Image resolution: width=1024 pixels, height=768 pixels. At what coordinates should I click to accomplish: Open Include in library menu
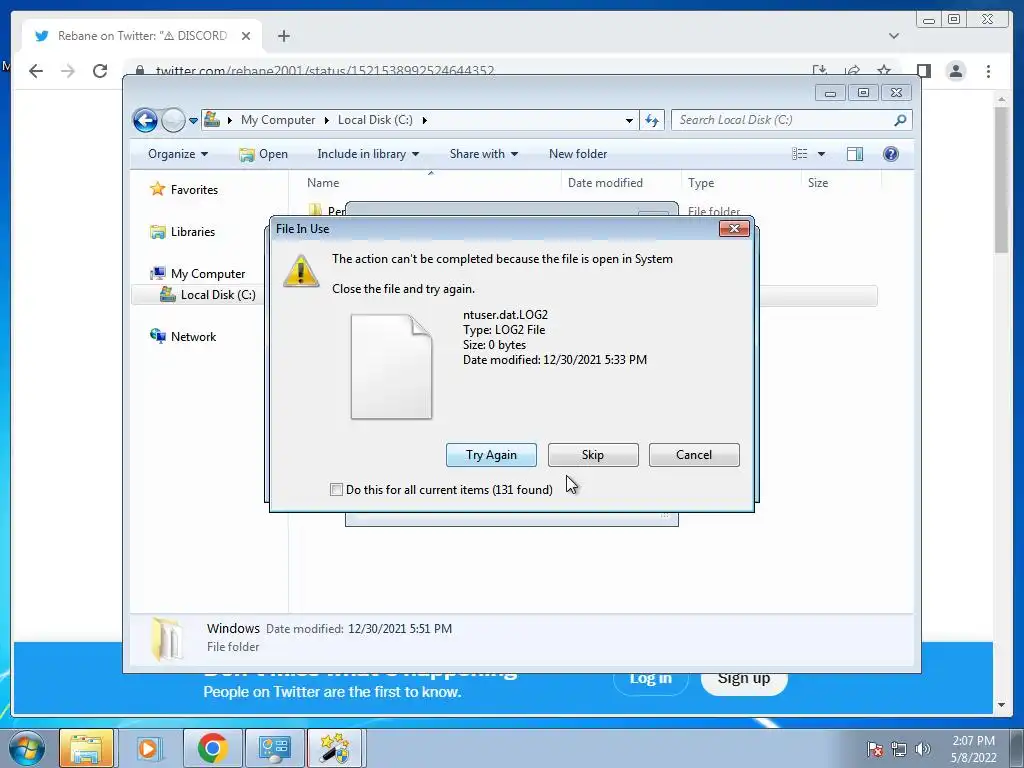[x=368, y=154]
